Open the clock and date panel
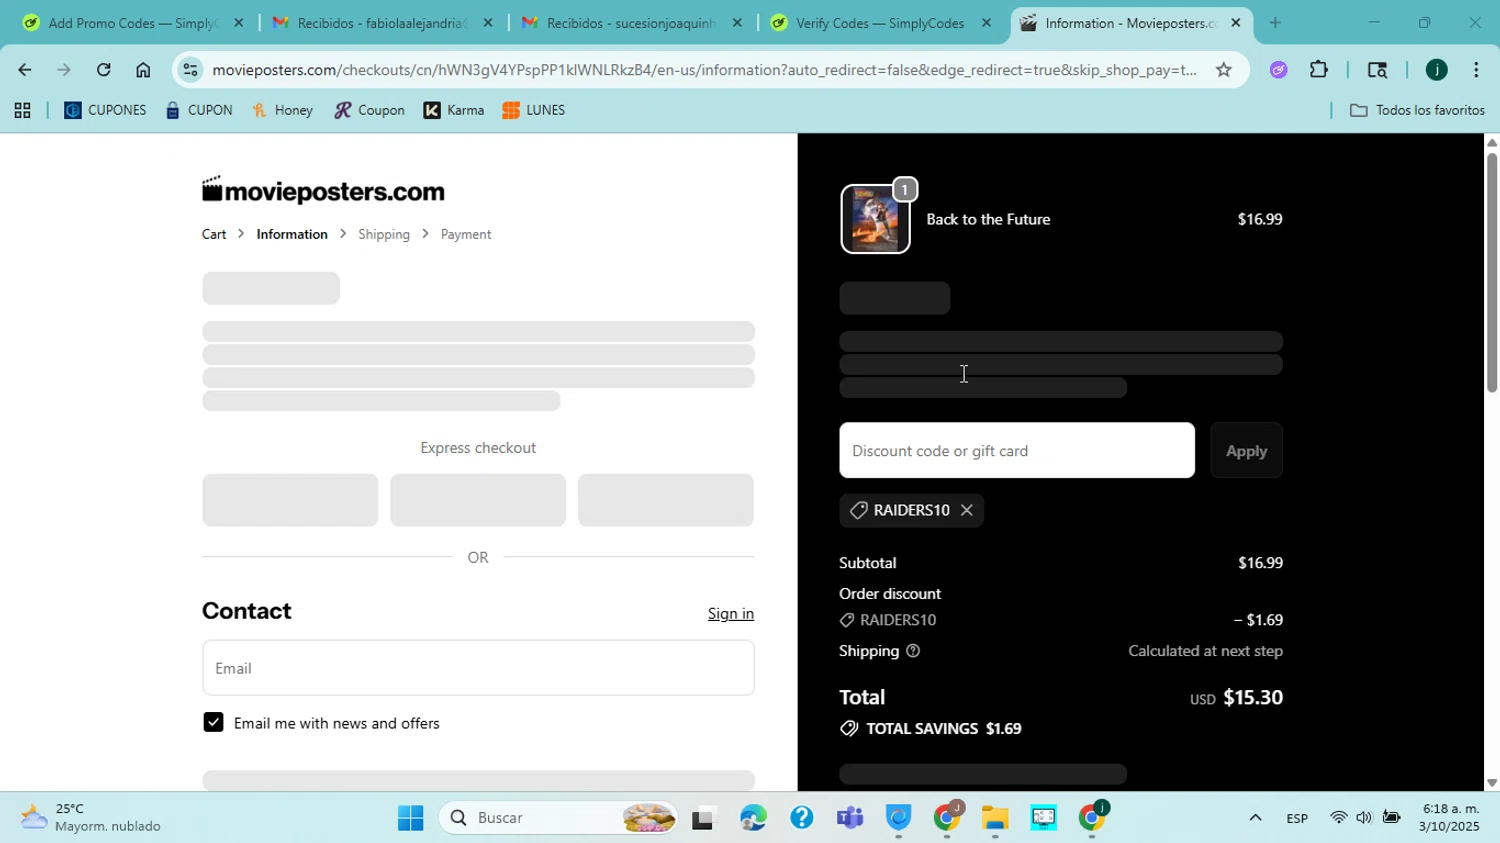The image size is (1500, 843). (1450, 818)
